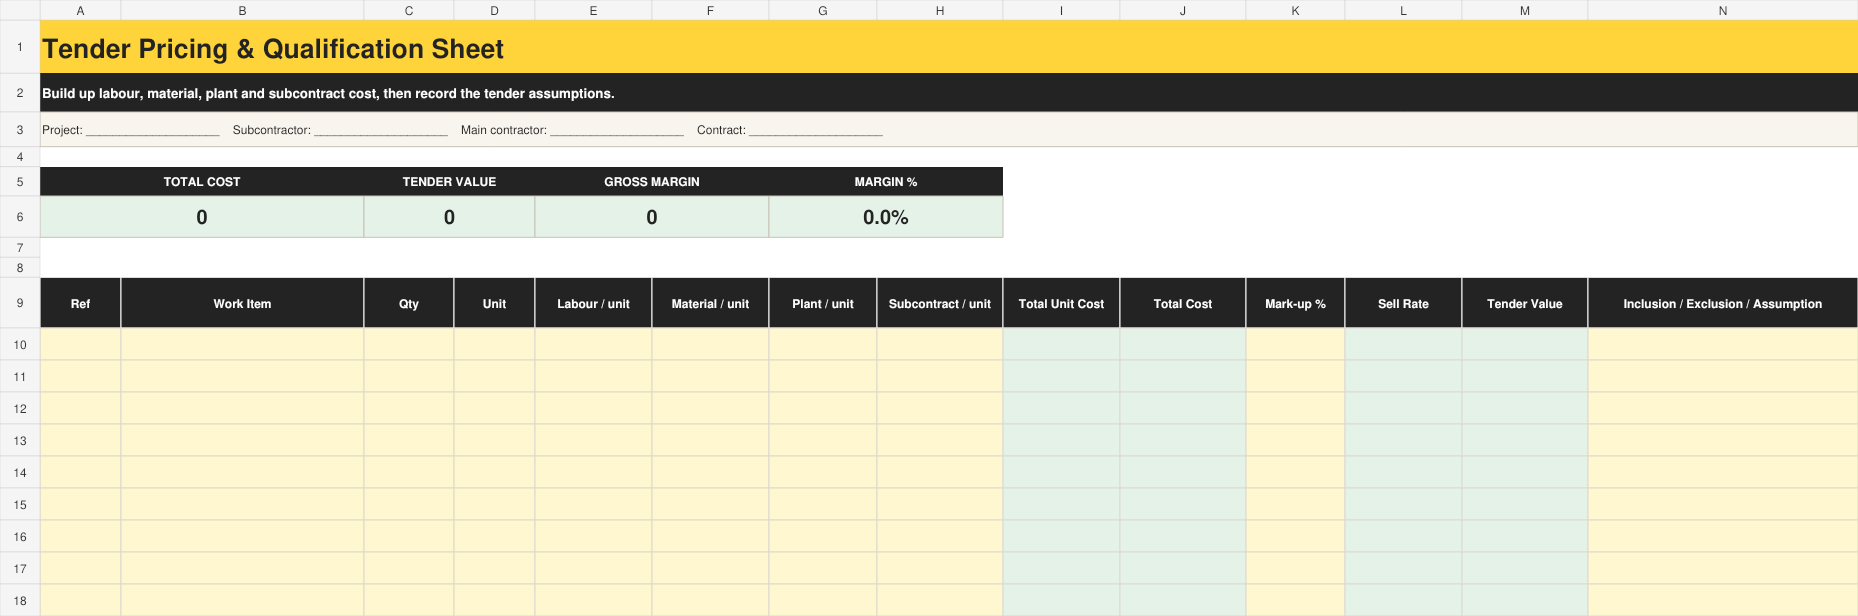The height and width of the screenshot is (616, 1858).
Task: Select column D header letter
Action: [x=494, y=10]
